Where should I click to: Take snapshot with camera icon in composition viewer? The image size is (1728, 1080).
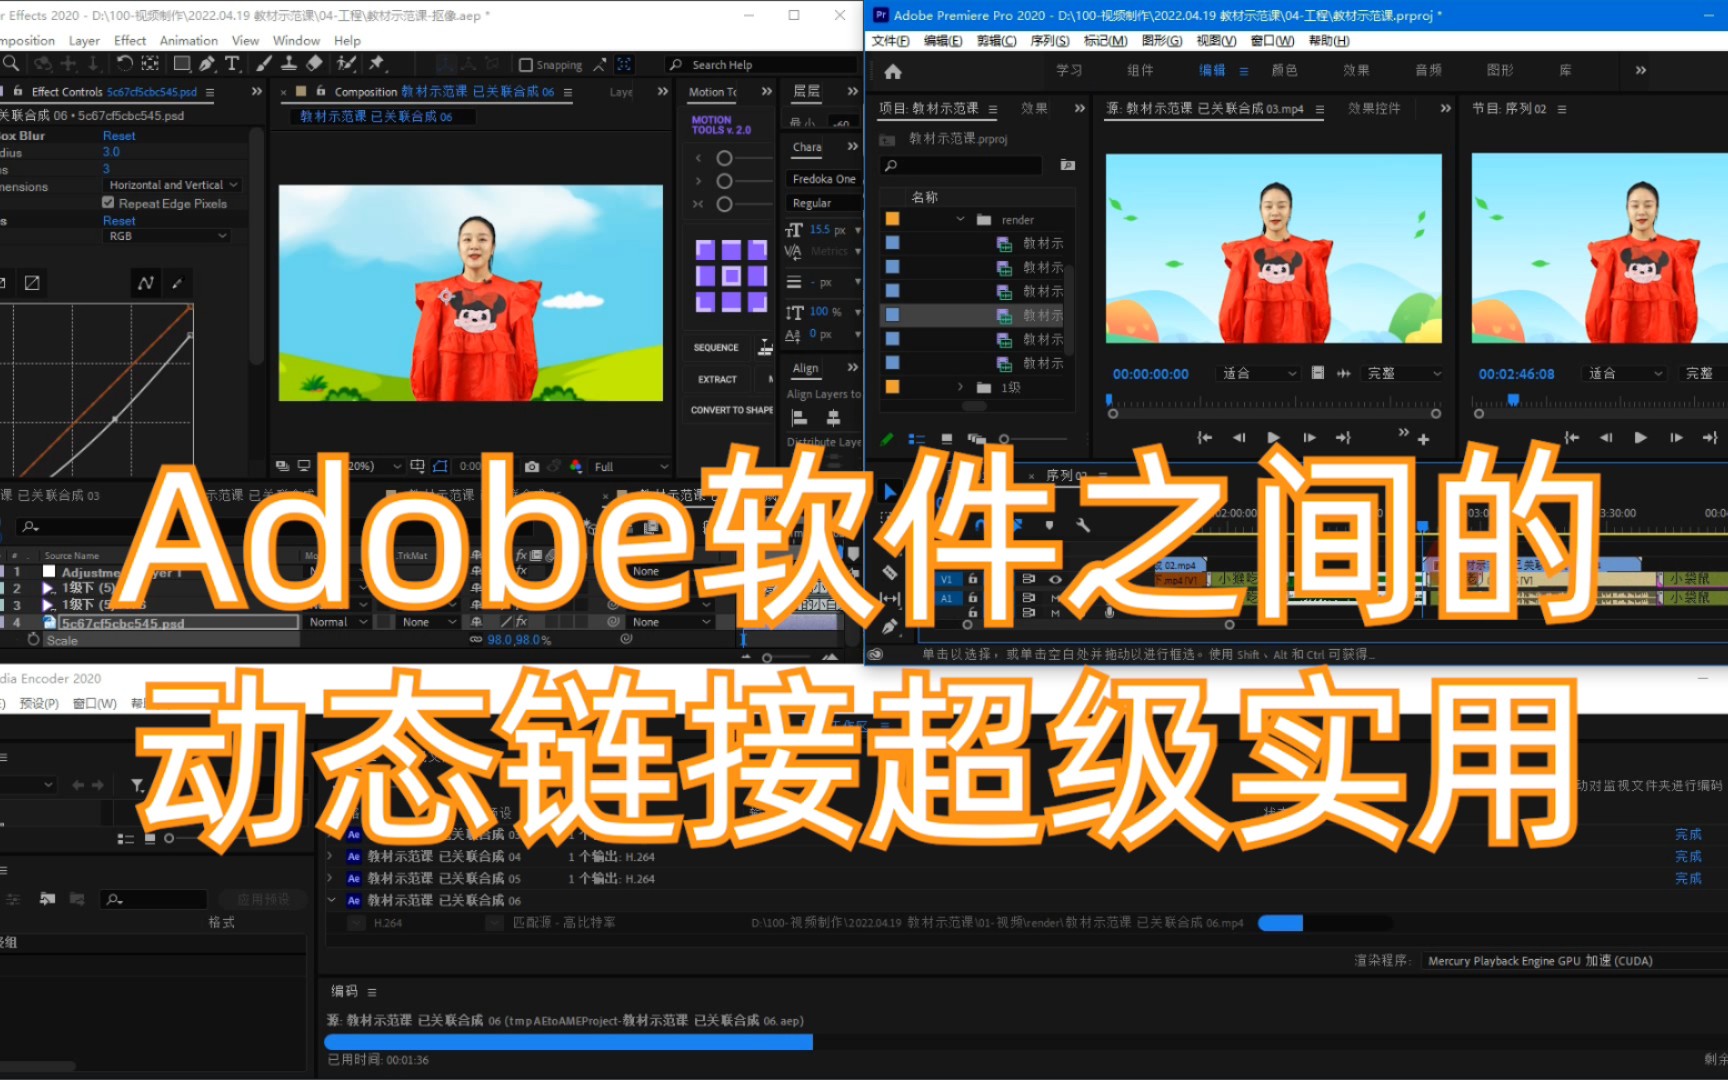pyautogui.click(x=532, y=467)
